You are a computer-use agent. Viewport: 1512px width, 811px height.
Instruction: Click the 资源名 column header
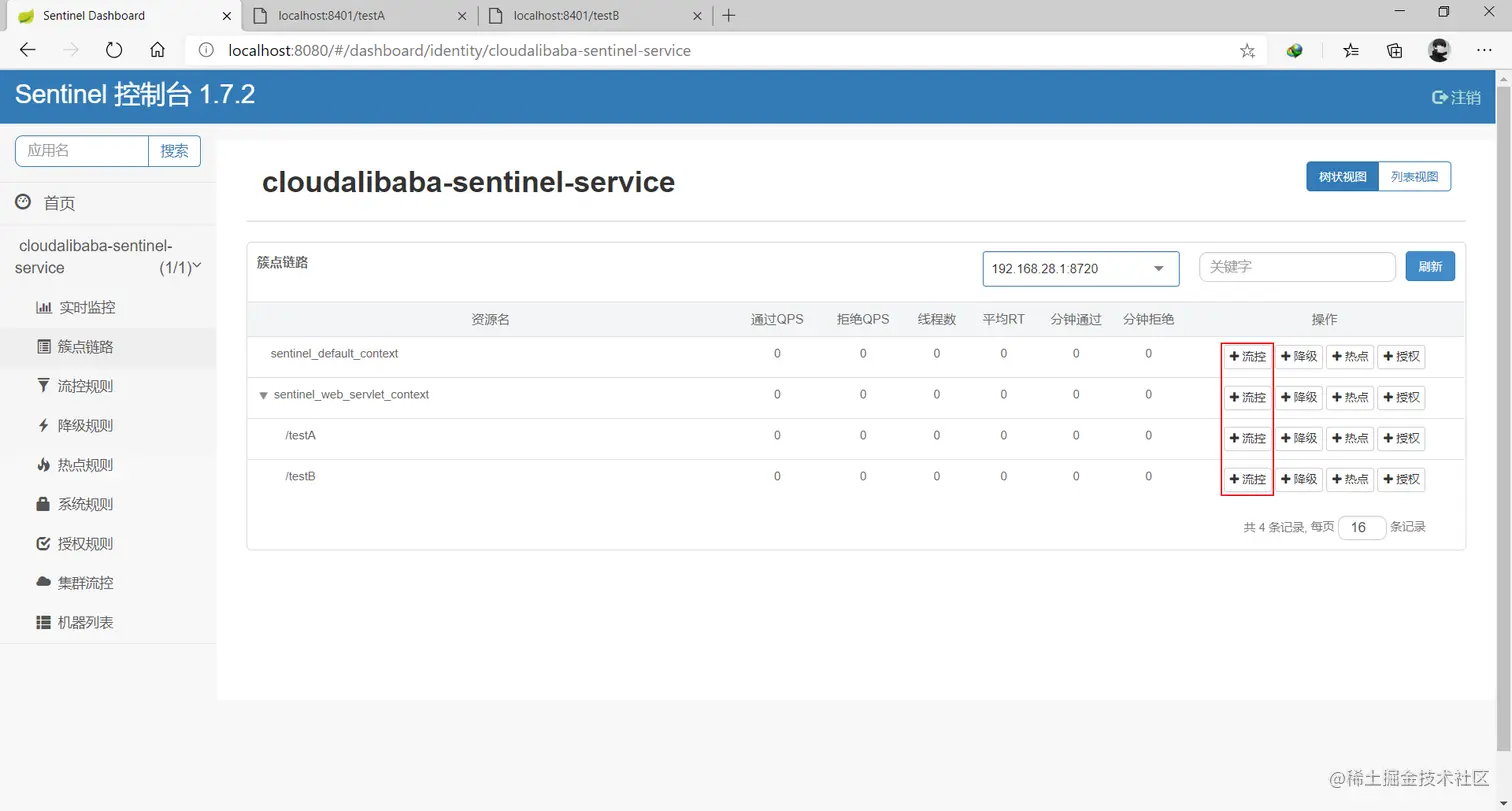[x=490, y=319]
